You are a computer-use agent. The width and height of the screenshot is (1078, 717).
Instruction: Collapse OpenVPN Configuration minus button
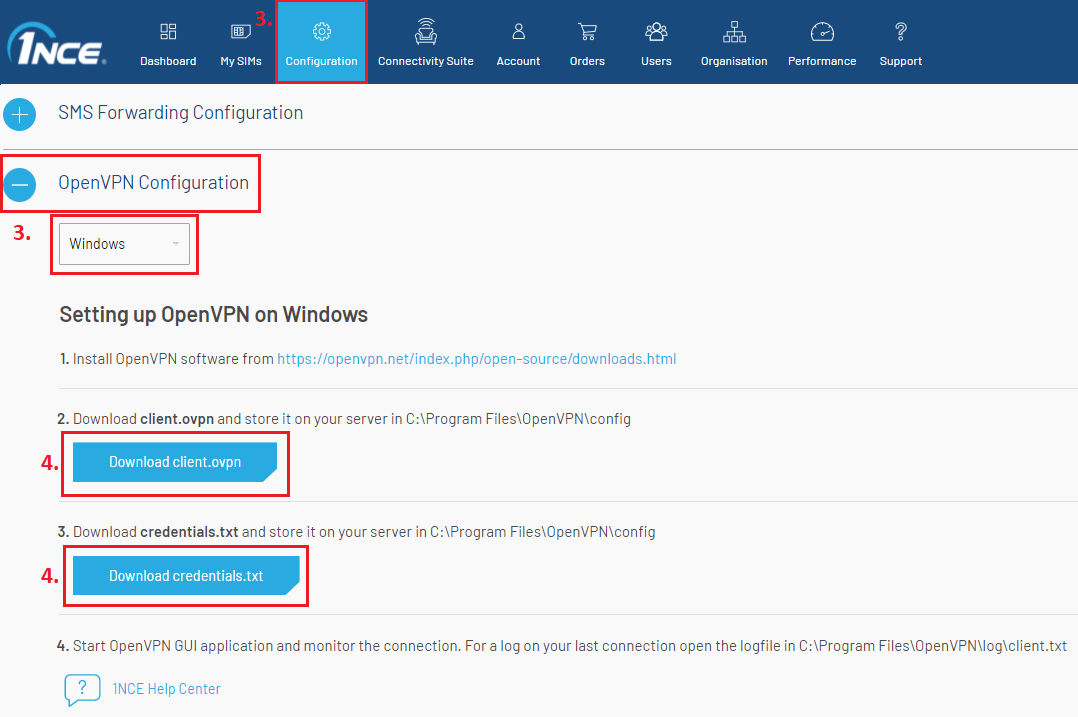point(19,184)
